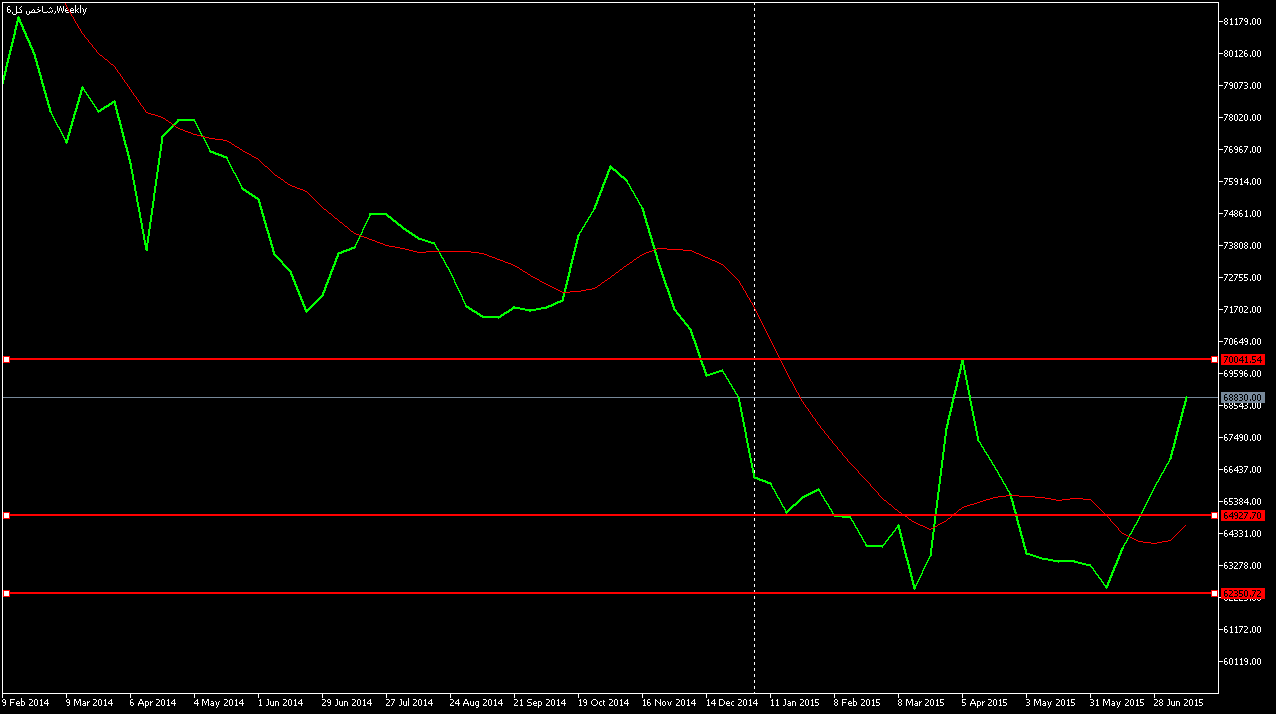The image size is (1276, 714).
Task: Click the 19 Oct 2014 date label
Action: click(604, 702)
